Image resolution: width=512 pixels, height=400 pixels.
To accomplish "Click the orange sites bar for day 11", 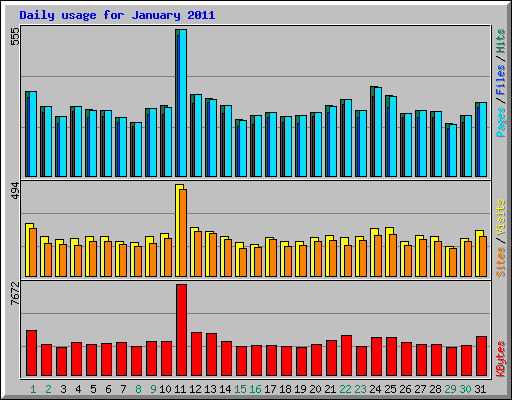I will click(183, 233).
